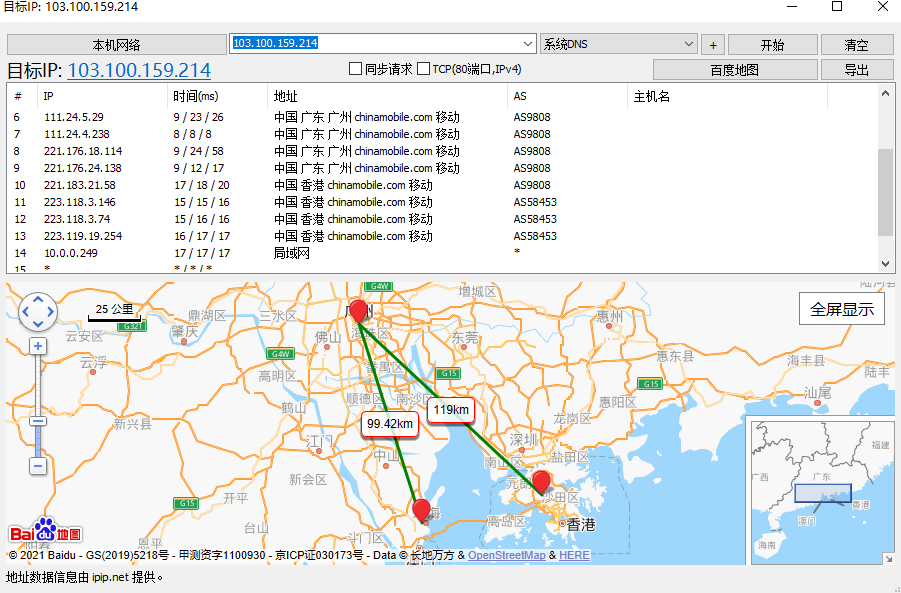Click the 全屏显示 fullscreen button
The width and height of the screenshot is (901, 593).
click(x=842, y=309)
